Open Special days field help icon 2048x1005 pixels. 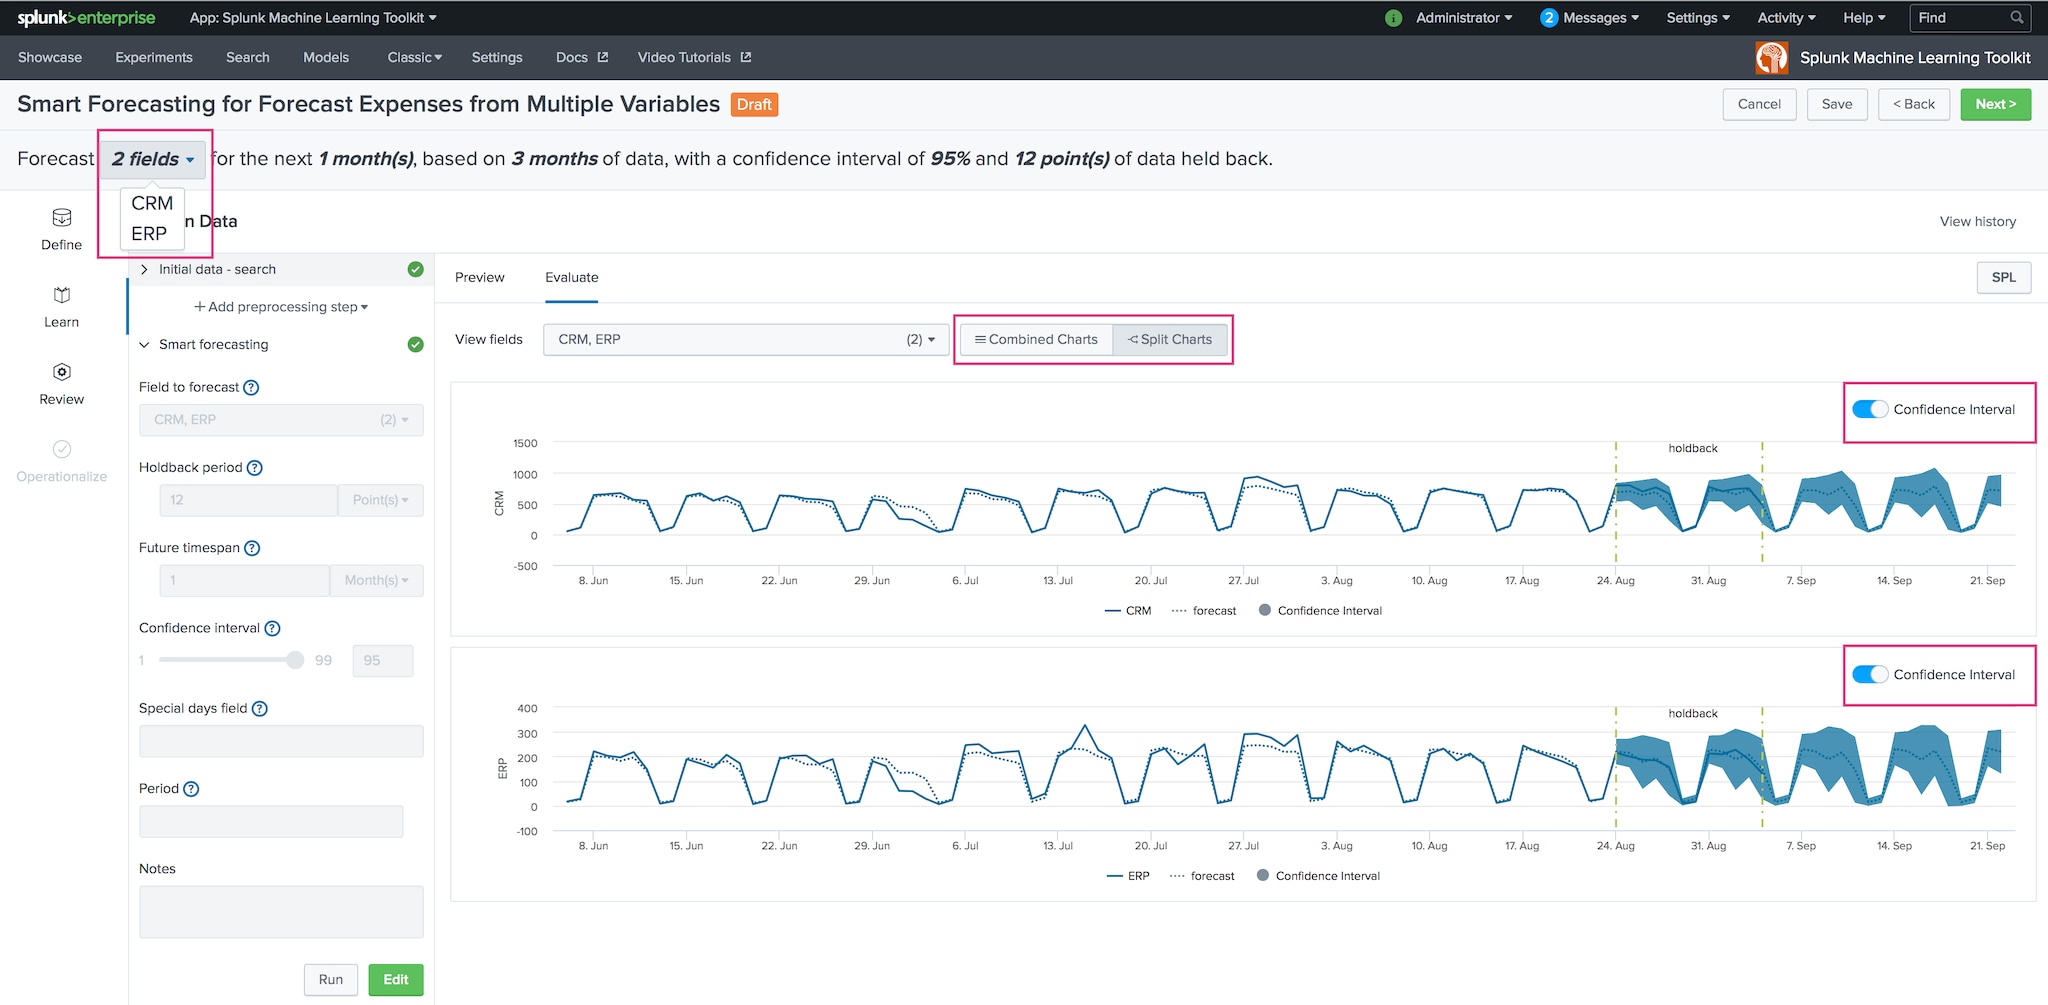coord(260,709)
